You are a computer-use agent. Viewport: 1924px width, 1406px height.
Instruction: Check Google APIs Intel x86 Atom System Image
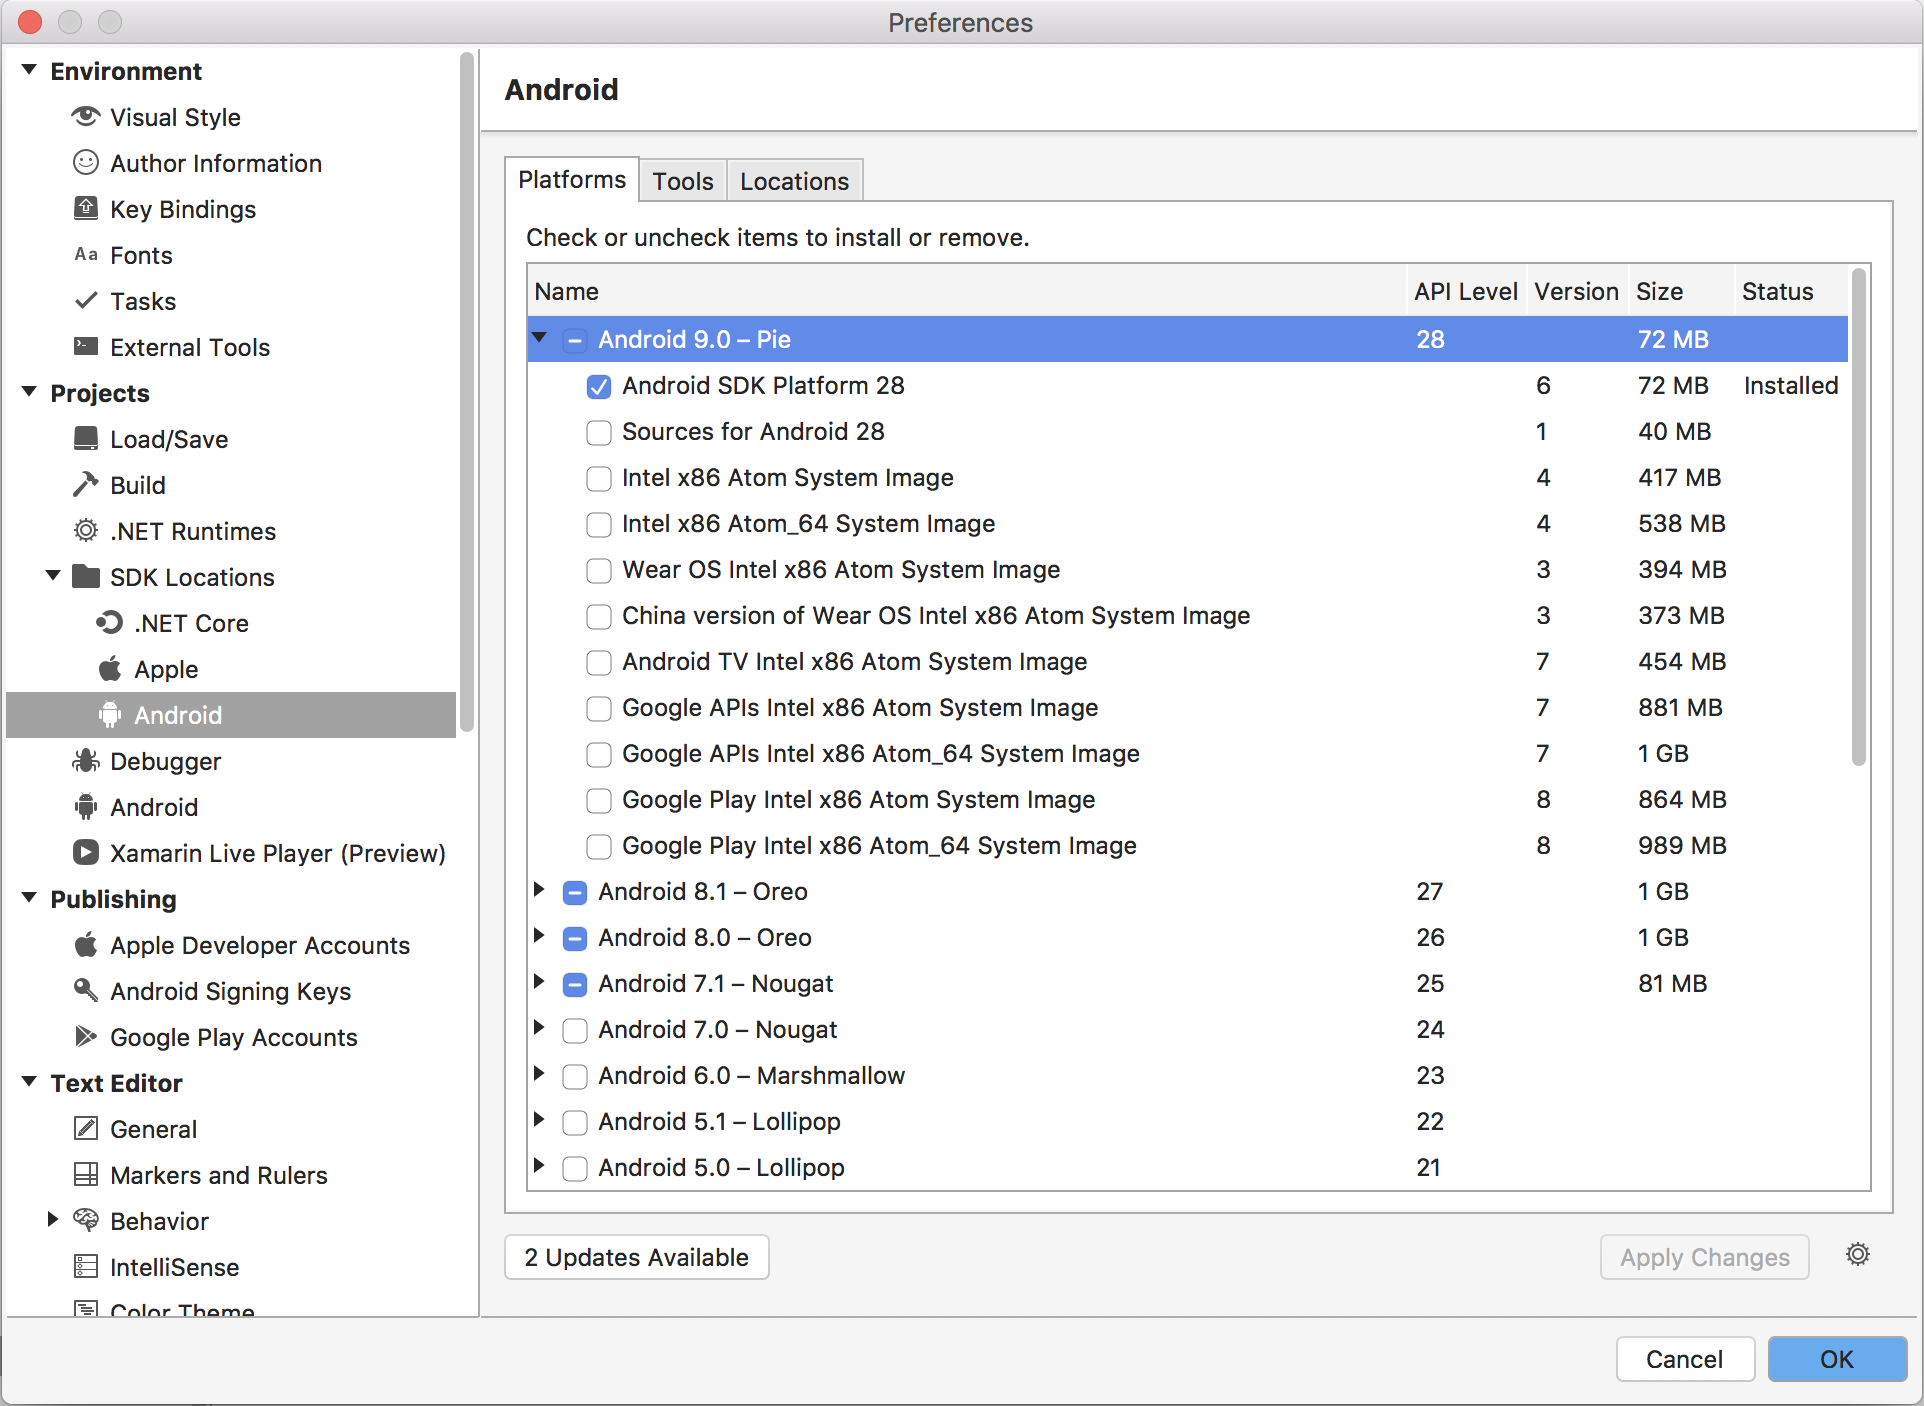click(599, 708)
